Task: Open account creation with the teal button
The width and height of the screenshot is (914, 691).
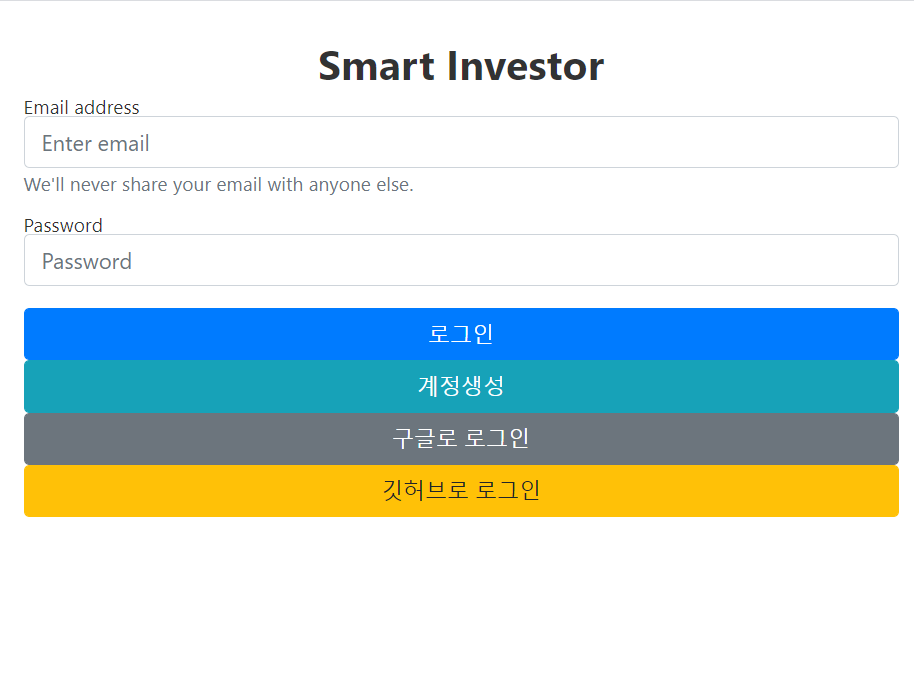Action: point(461,386)
